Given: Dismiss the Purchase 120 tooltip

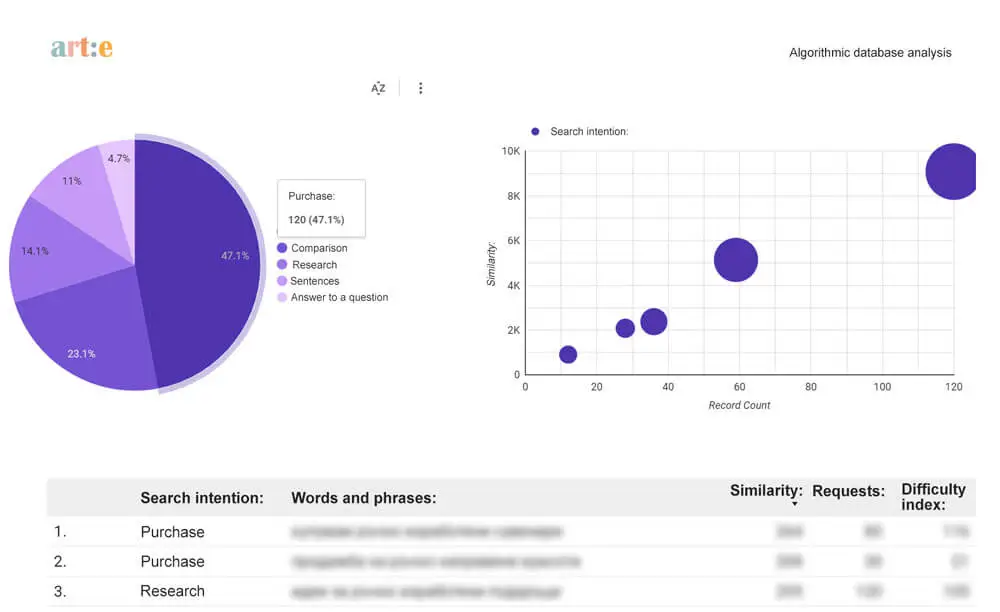Looking at the screenshot, I should (320, 208).
